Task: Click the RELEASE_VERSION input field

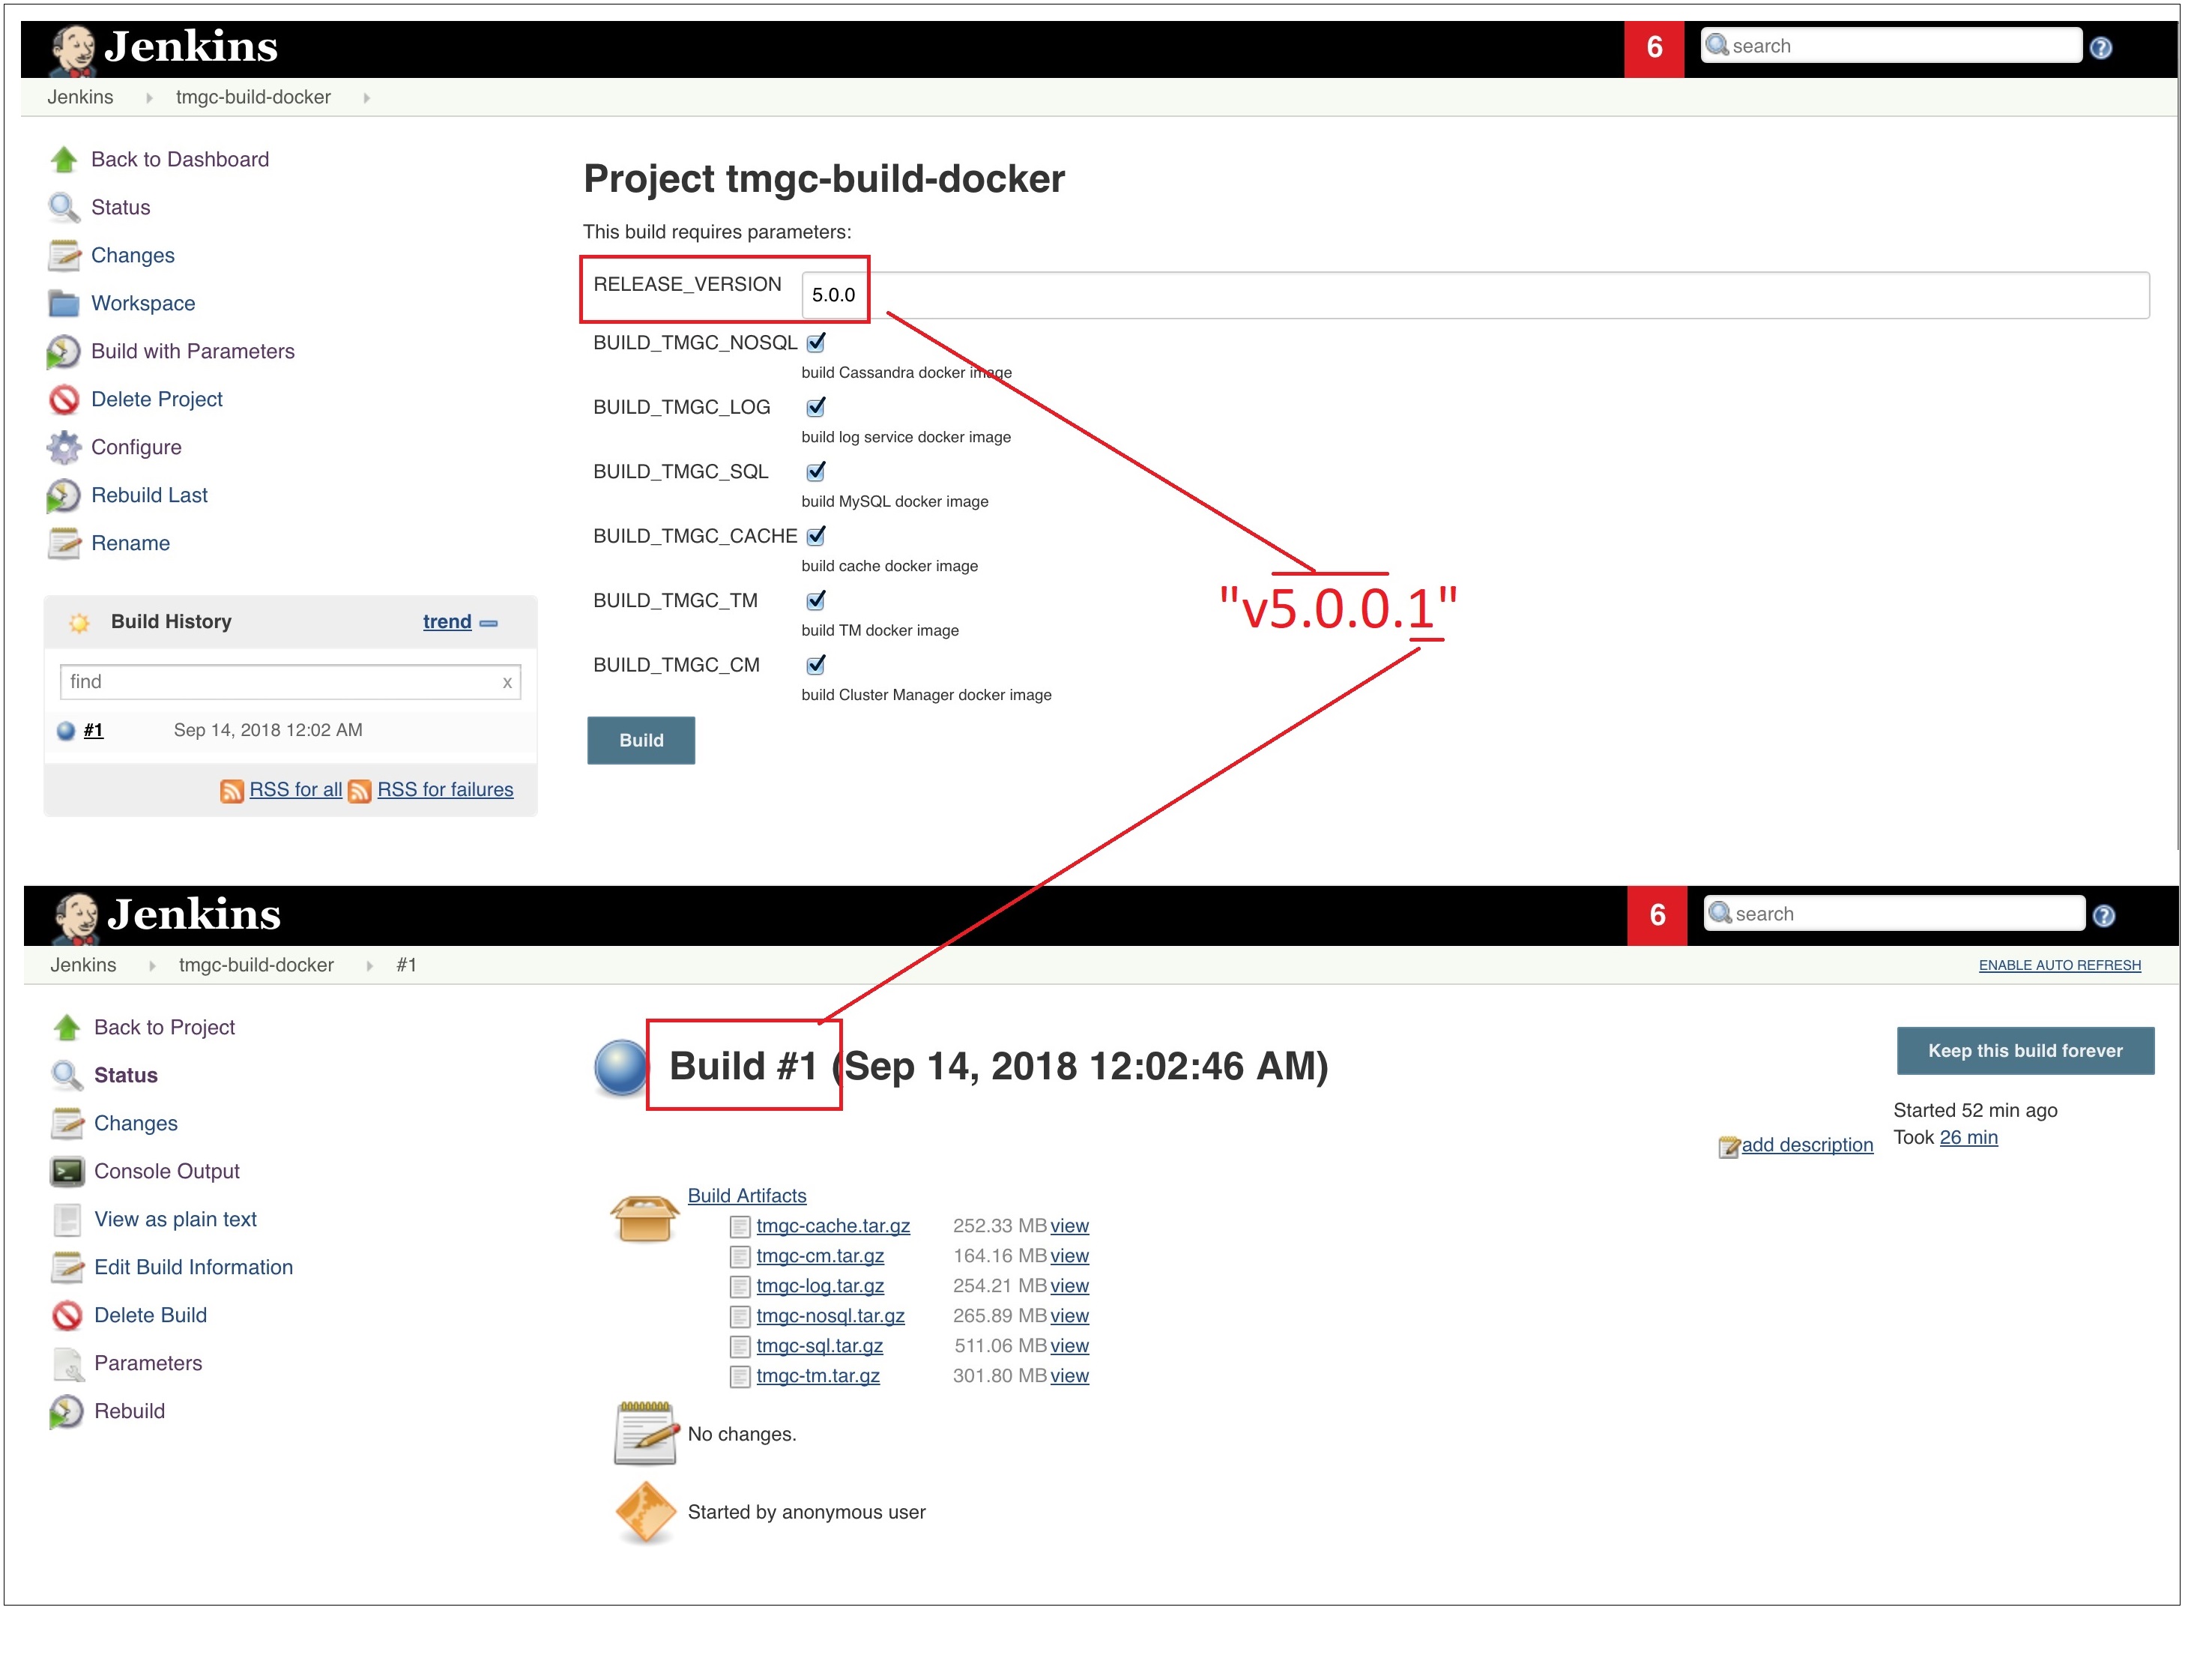Action: pos(1475,295)
